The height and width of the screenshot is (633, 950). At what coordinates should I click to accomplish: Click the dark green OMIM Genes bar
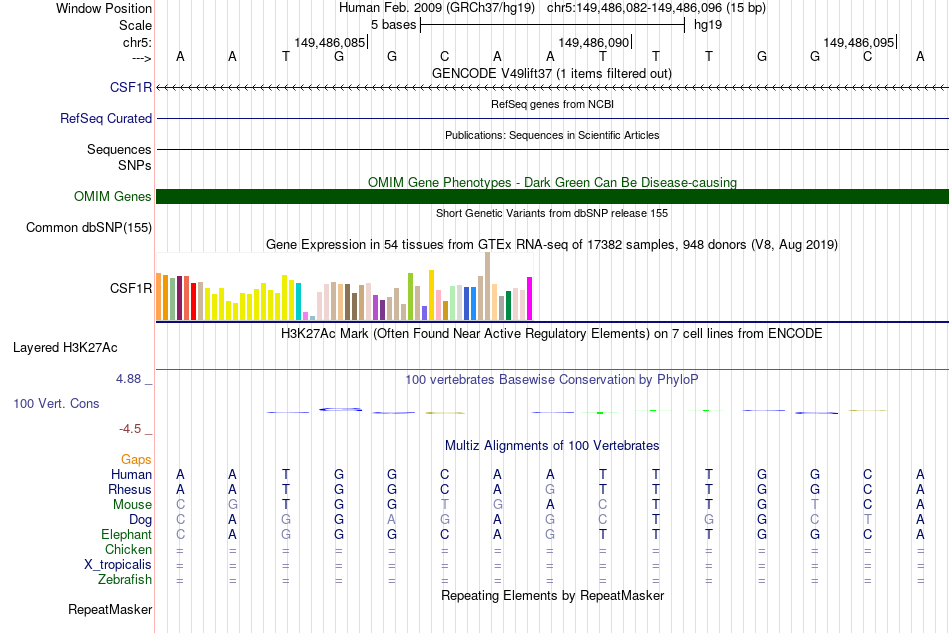(552, 196)
